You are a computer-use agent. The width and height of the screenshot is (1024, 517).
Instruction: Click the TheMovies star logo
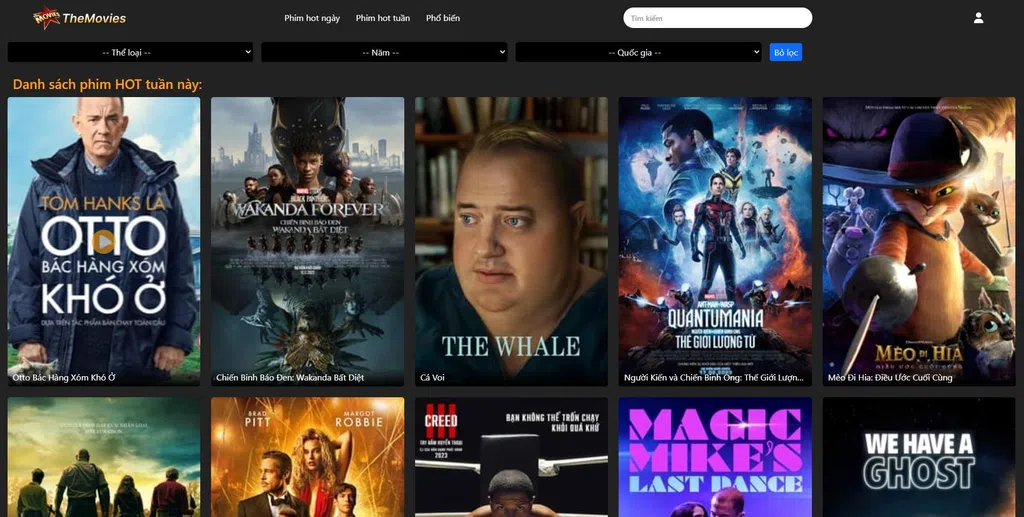pyautogui.click(x=46, y=18)
